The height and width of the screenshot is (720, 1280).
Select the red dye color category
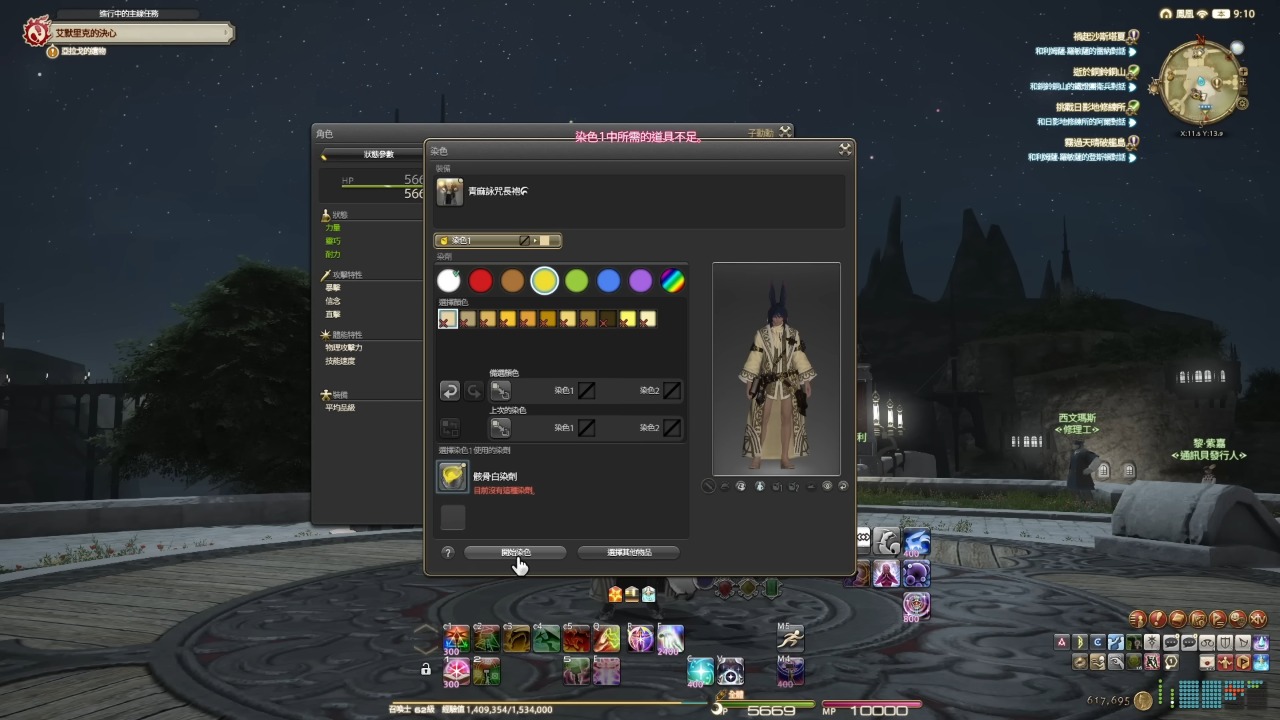[481, 281]
